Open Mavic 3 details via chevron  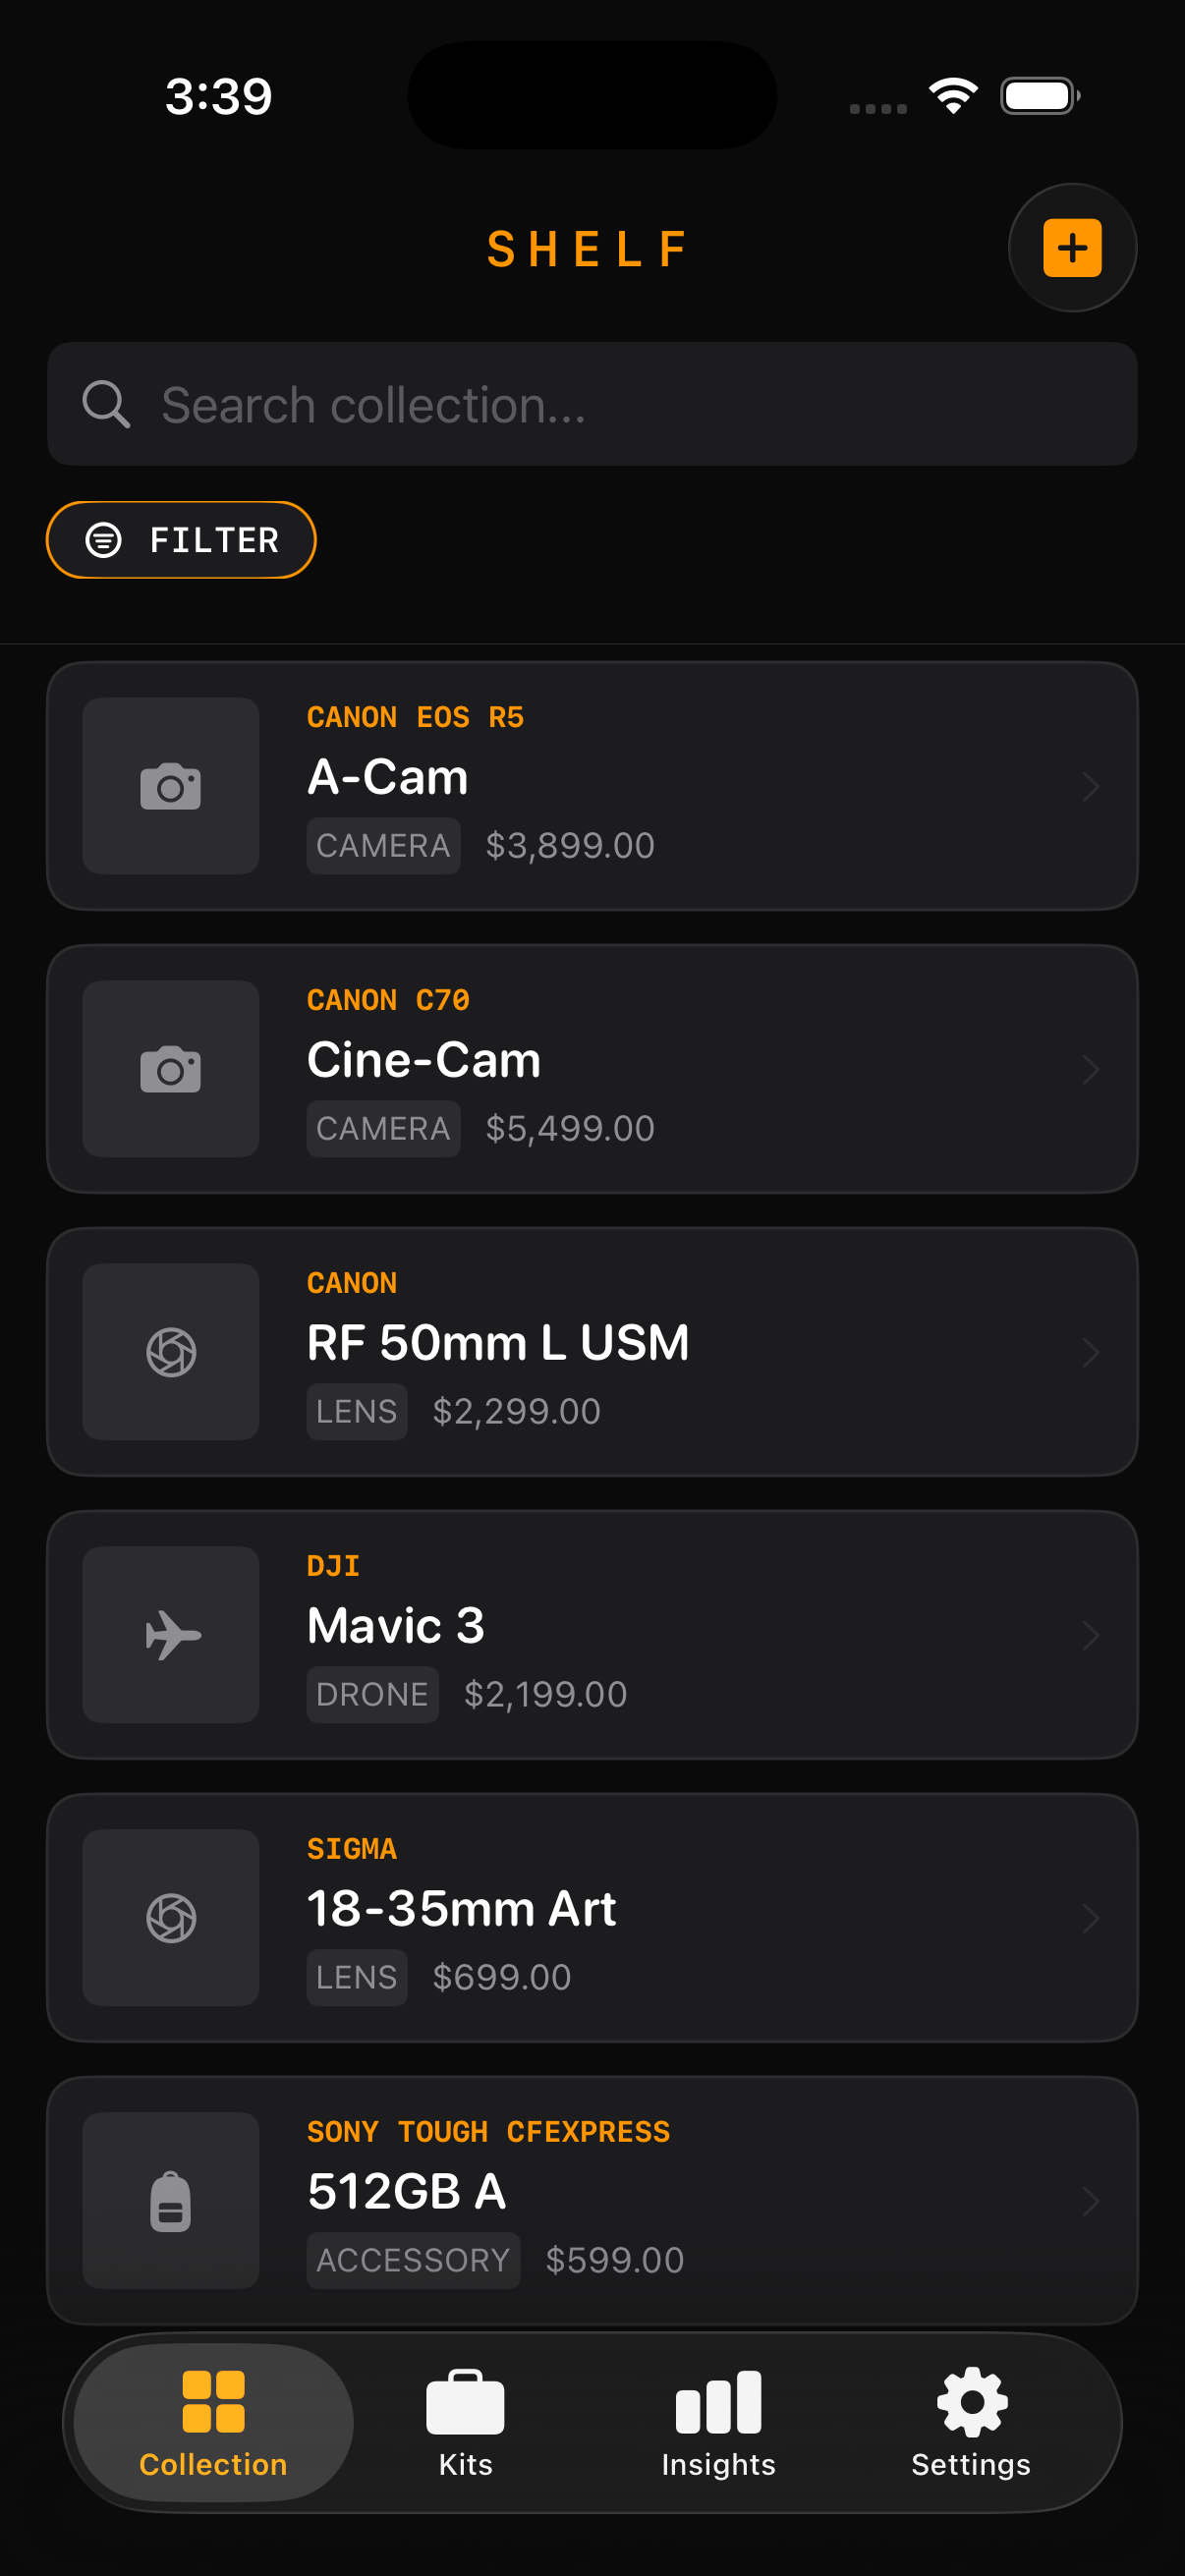click(x=1090, y=1635)
